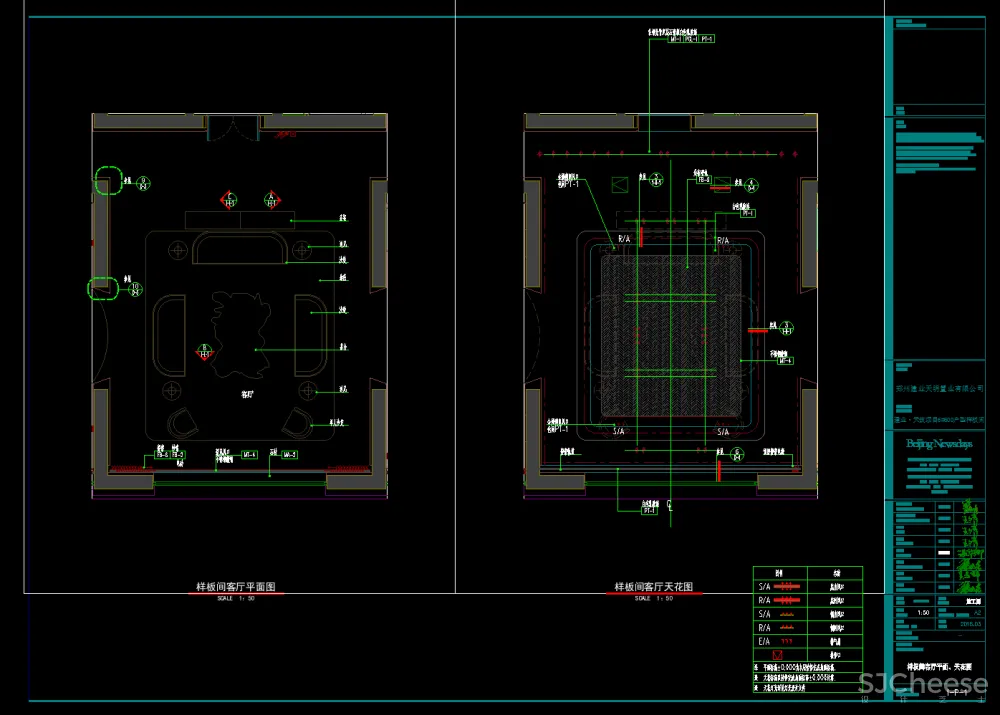Select the red crossed box legend symbol
1000x715 pixels.
[x=765, y=654]
